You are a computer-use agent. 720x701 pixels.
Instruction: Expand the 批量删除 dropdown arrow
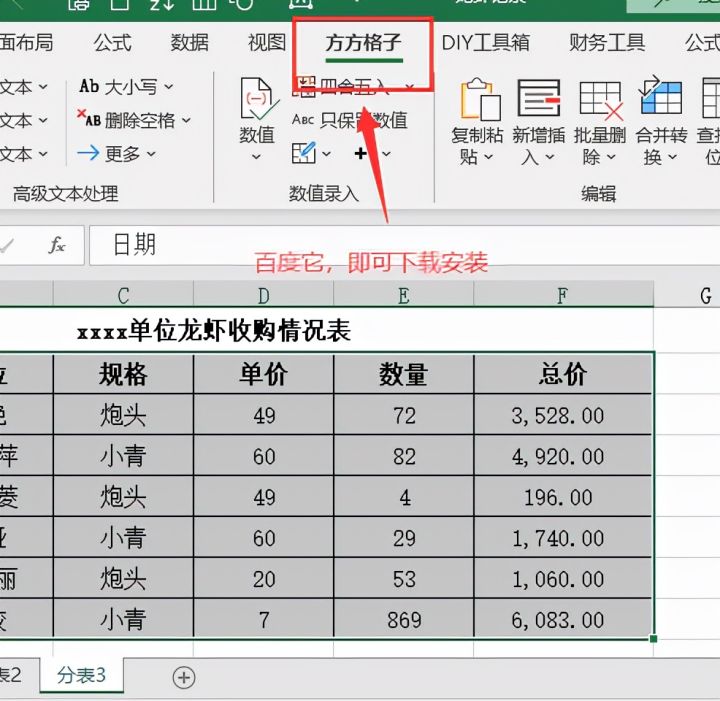tap(611, 157)
